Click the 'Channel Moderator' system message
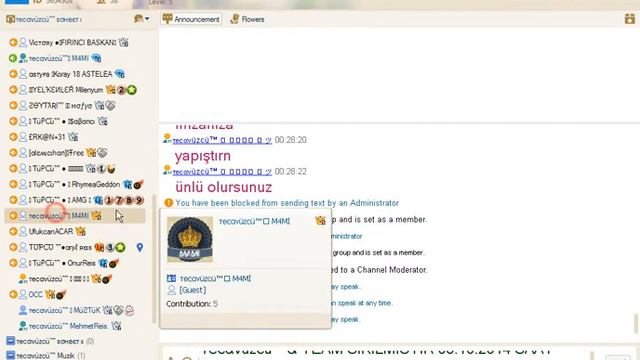 tap(379, 270)
